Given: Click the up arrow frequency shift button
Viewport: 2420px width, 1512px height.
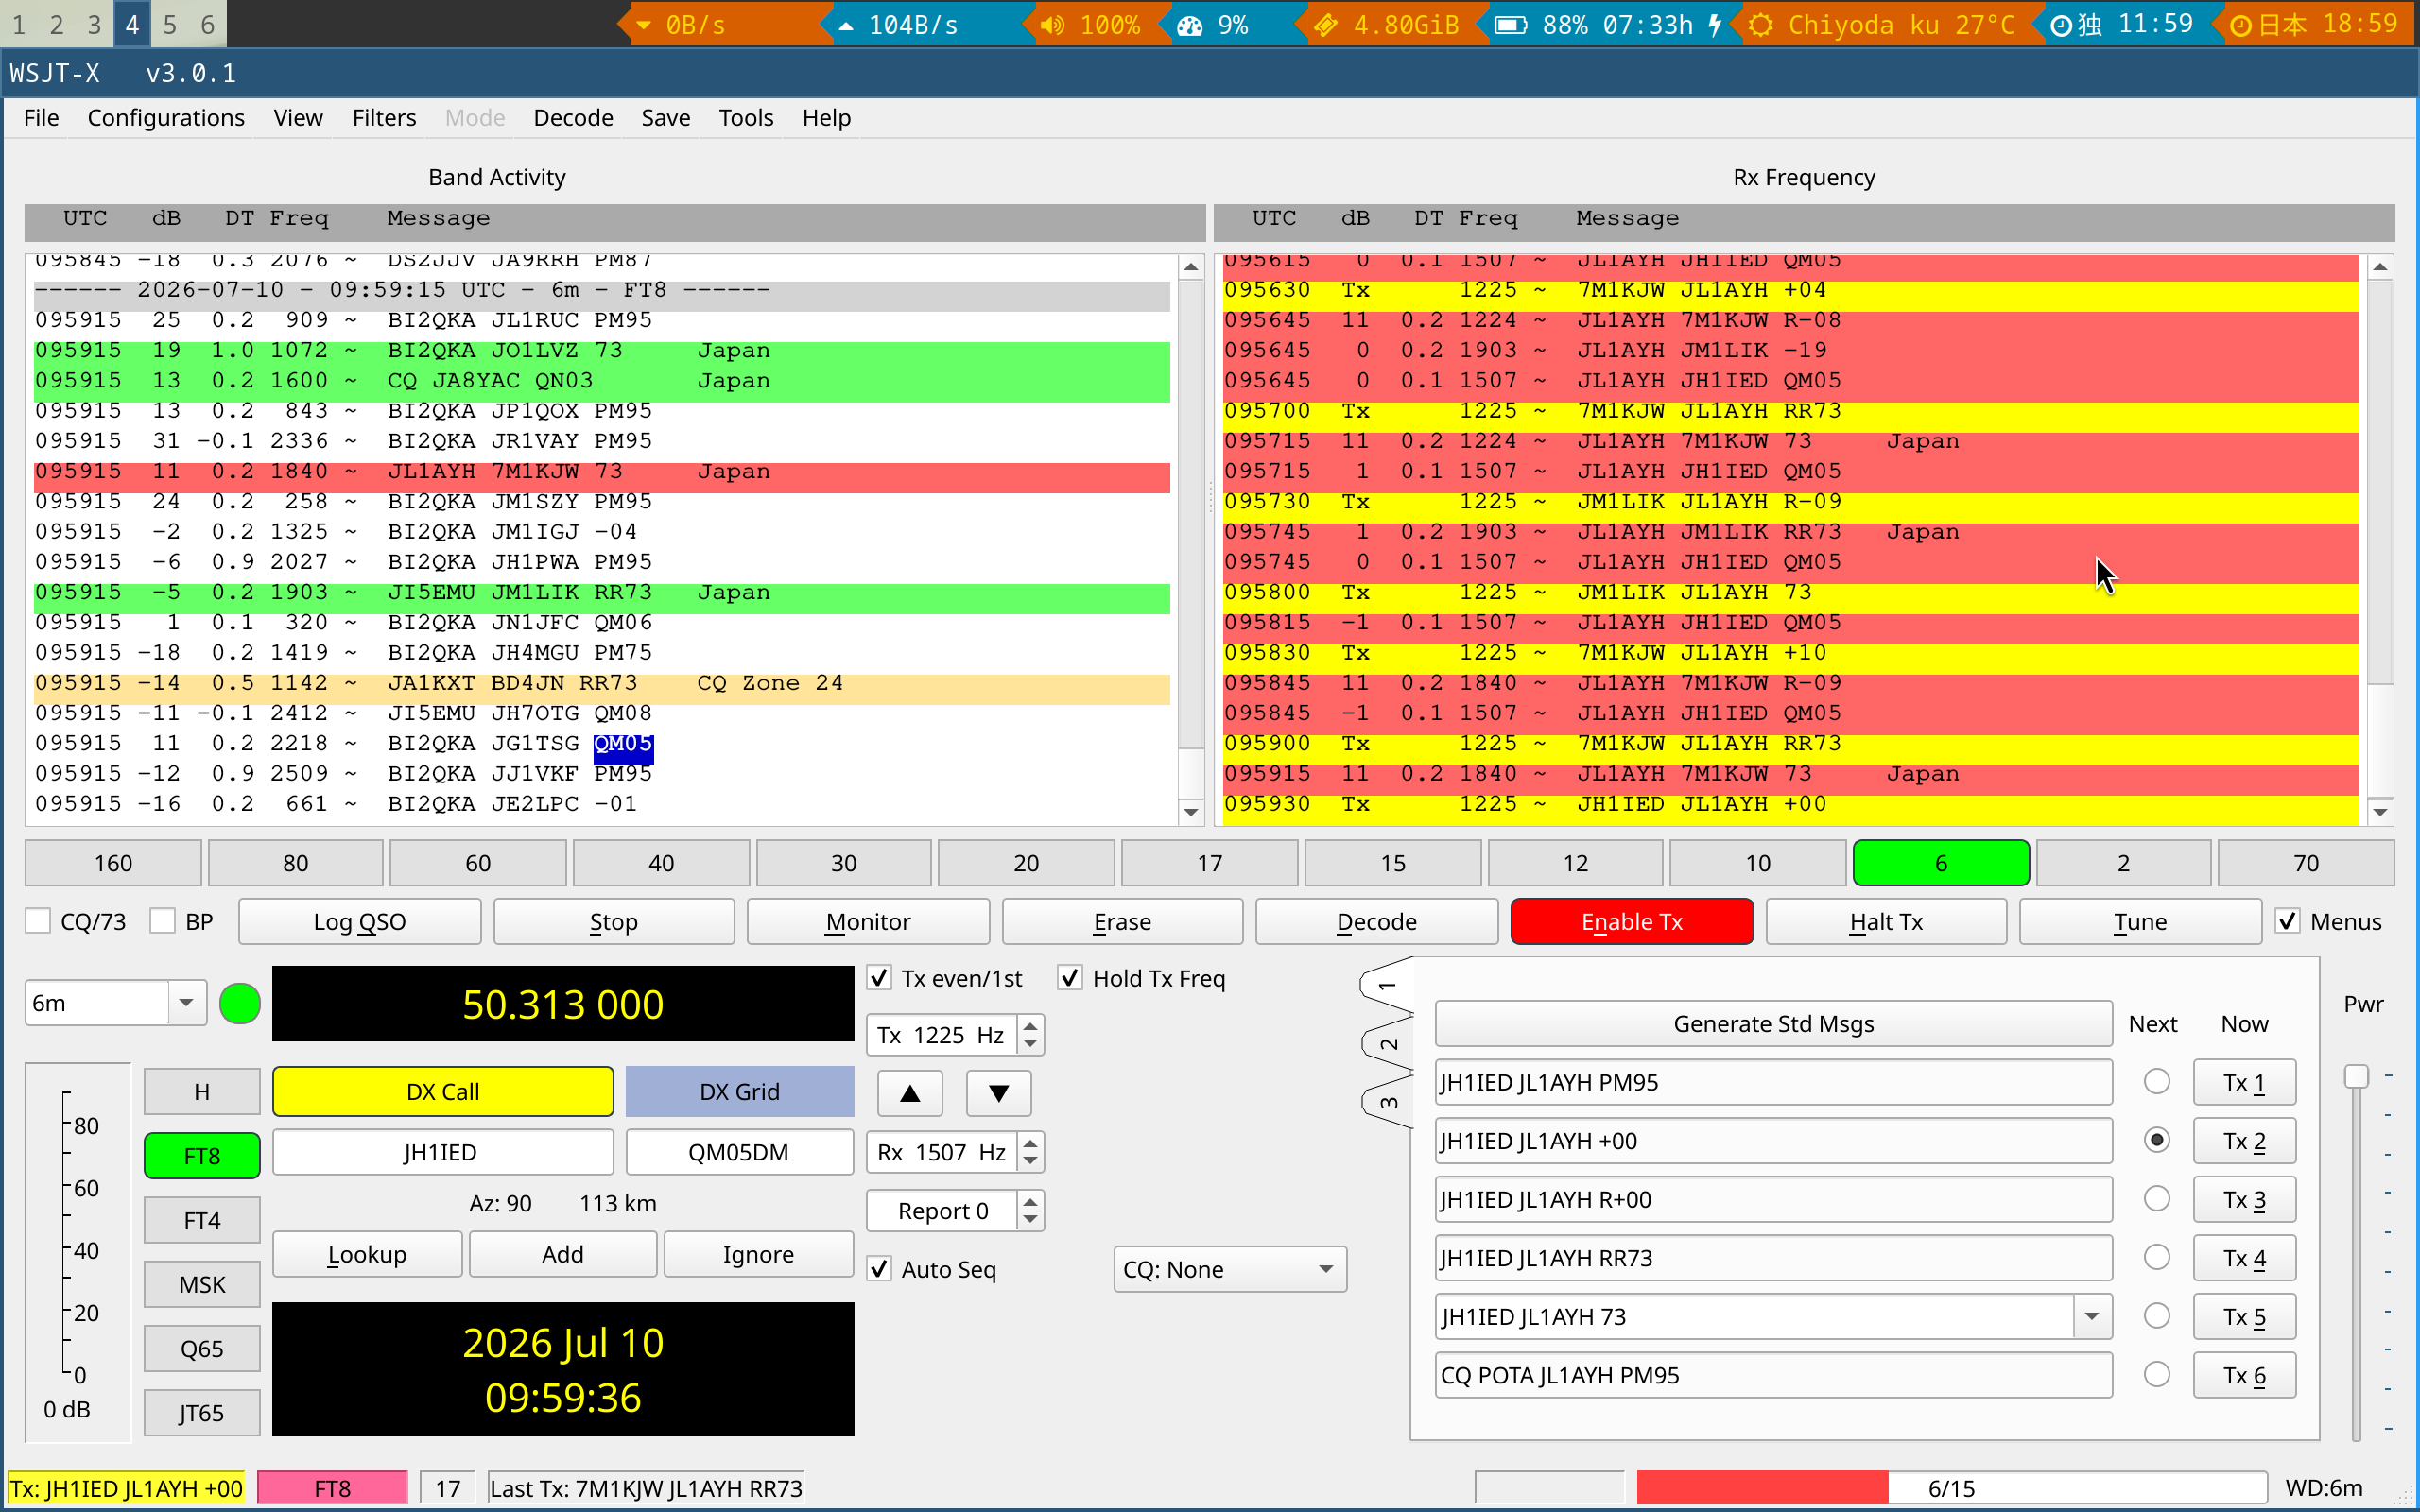Looking at the screenshot, I should (909, 1092).
